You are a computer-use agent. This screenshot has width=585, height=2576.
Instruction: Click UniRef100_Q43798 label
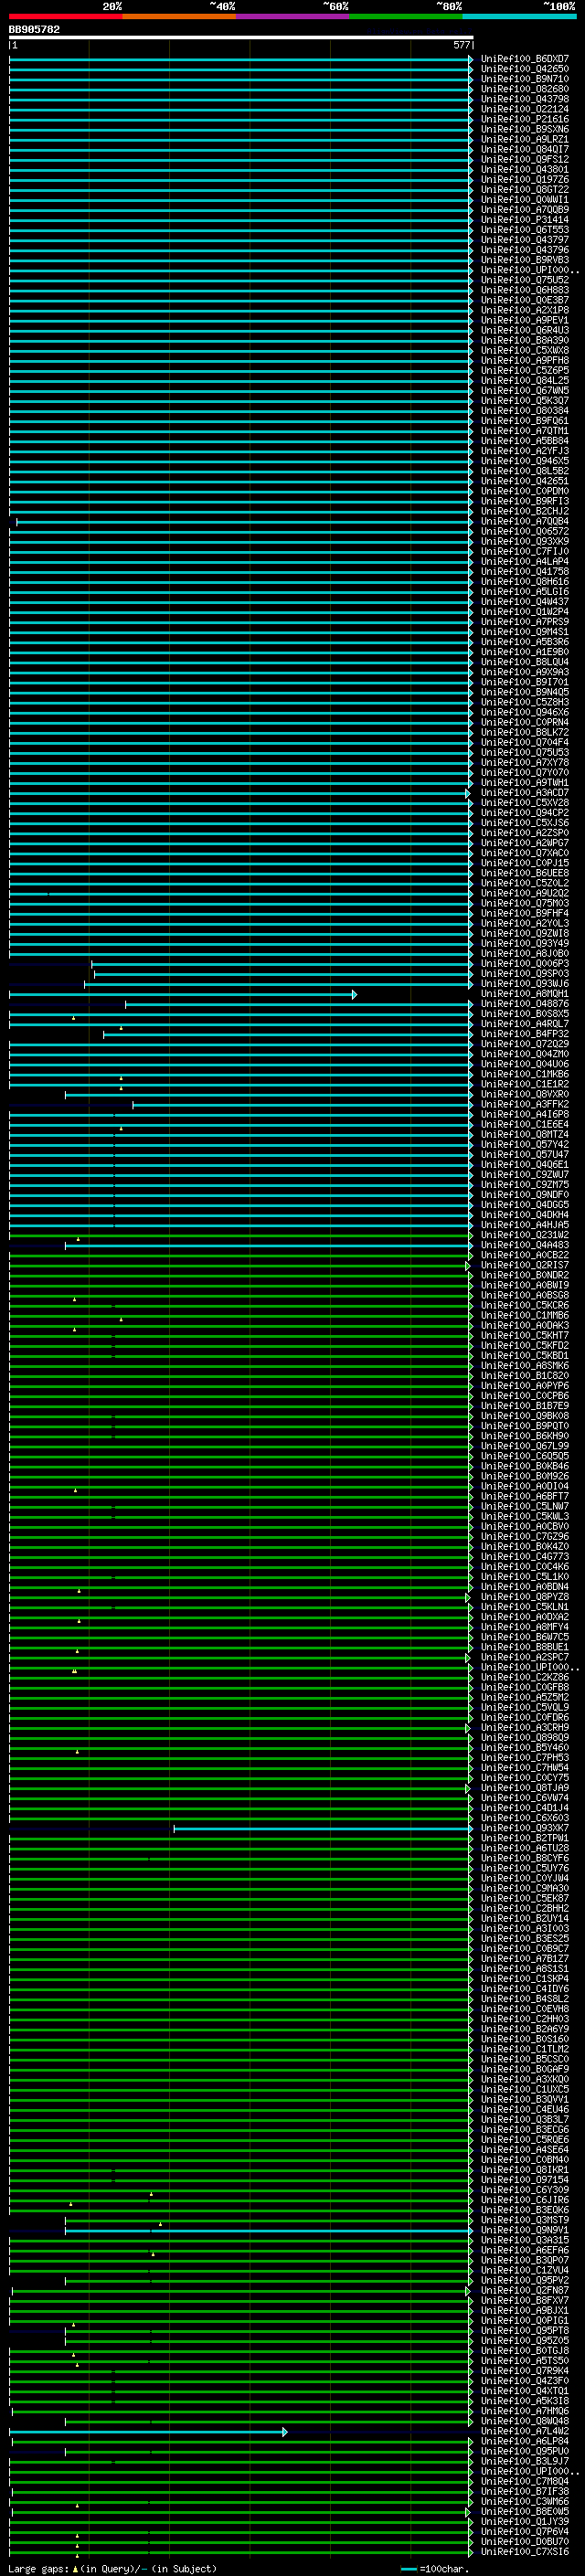click(x=525, y=99)
